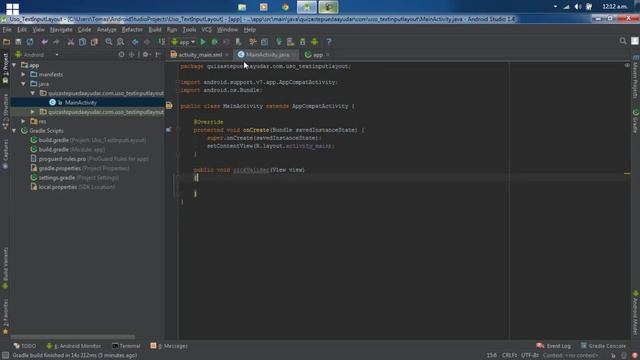Expand the res folder
Viewport: 640px width, 360px height.
(24, 122)
